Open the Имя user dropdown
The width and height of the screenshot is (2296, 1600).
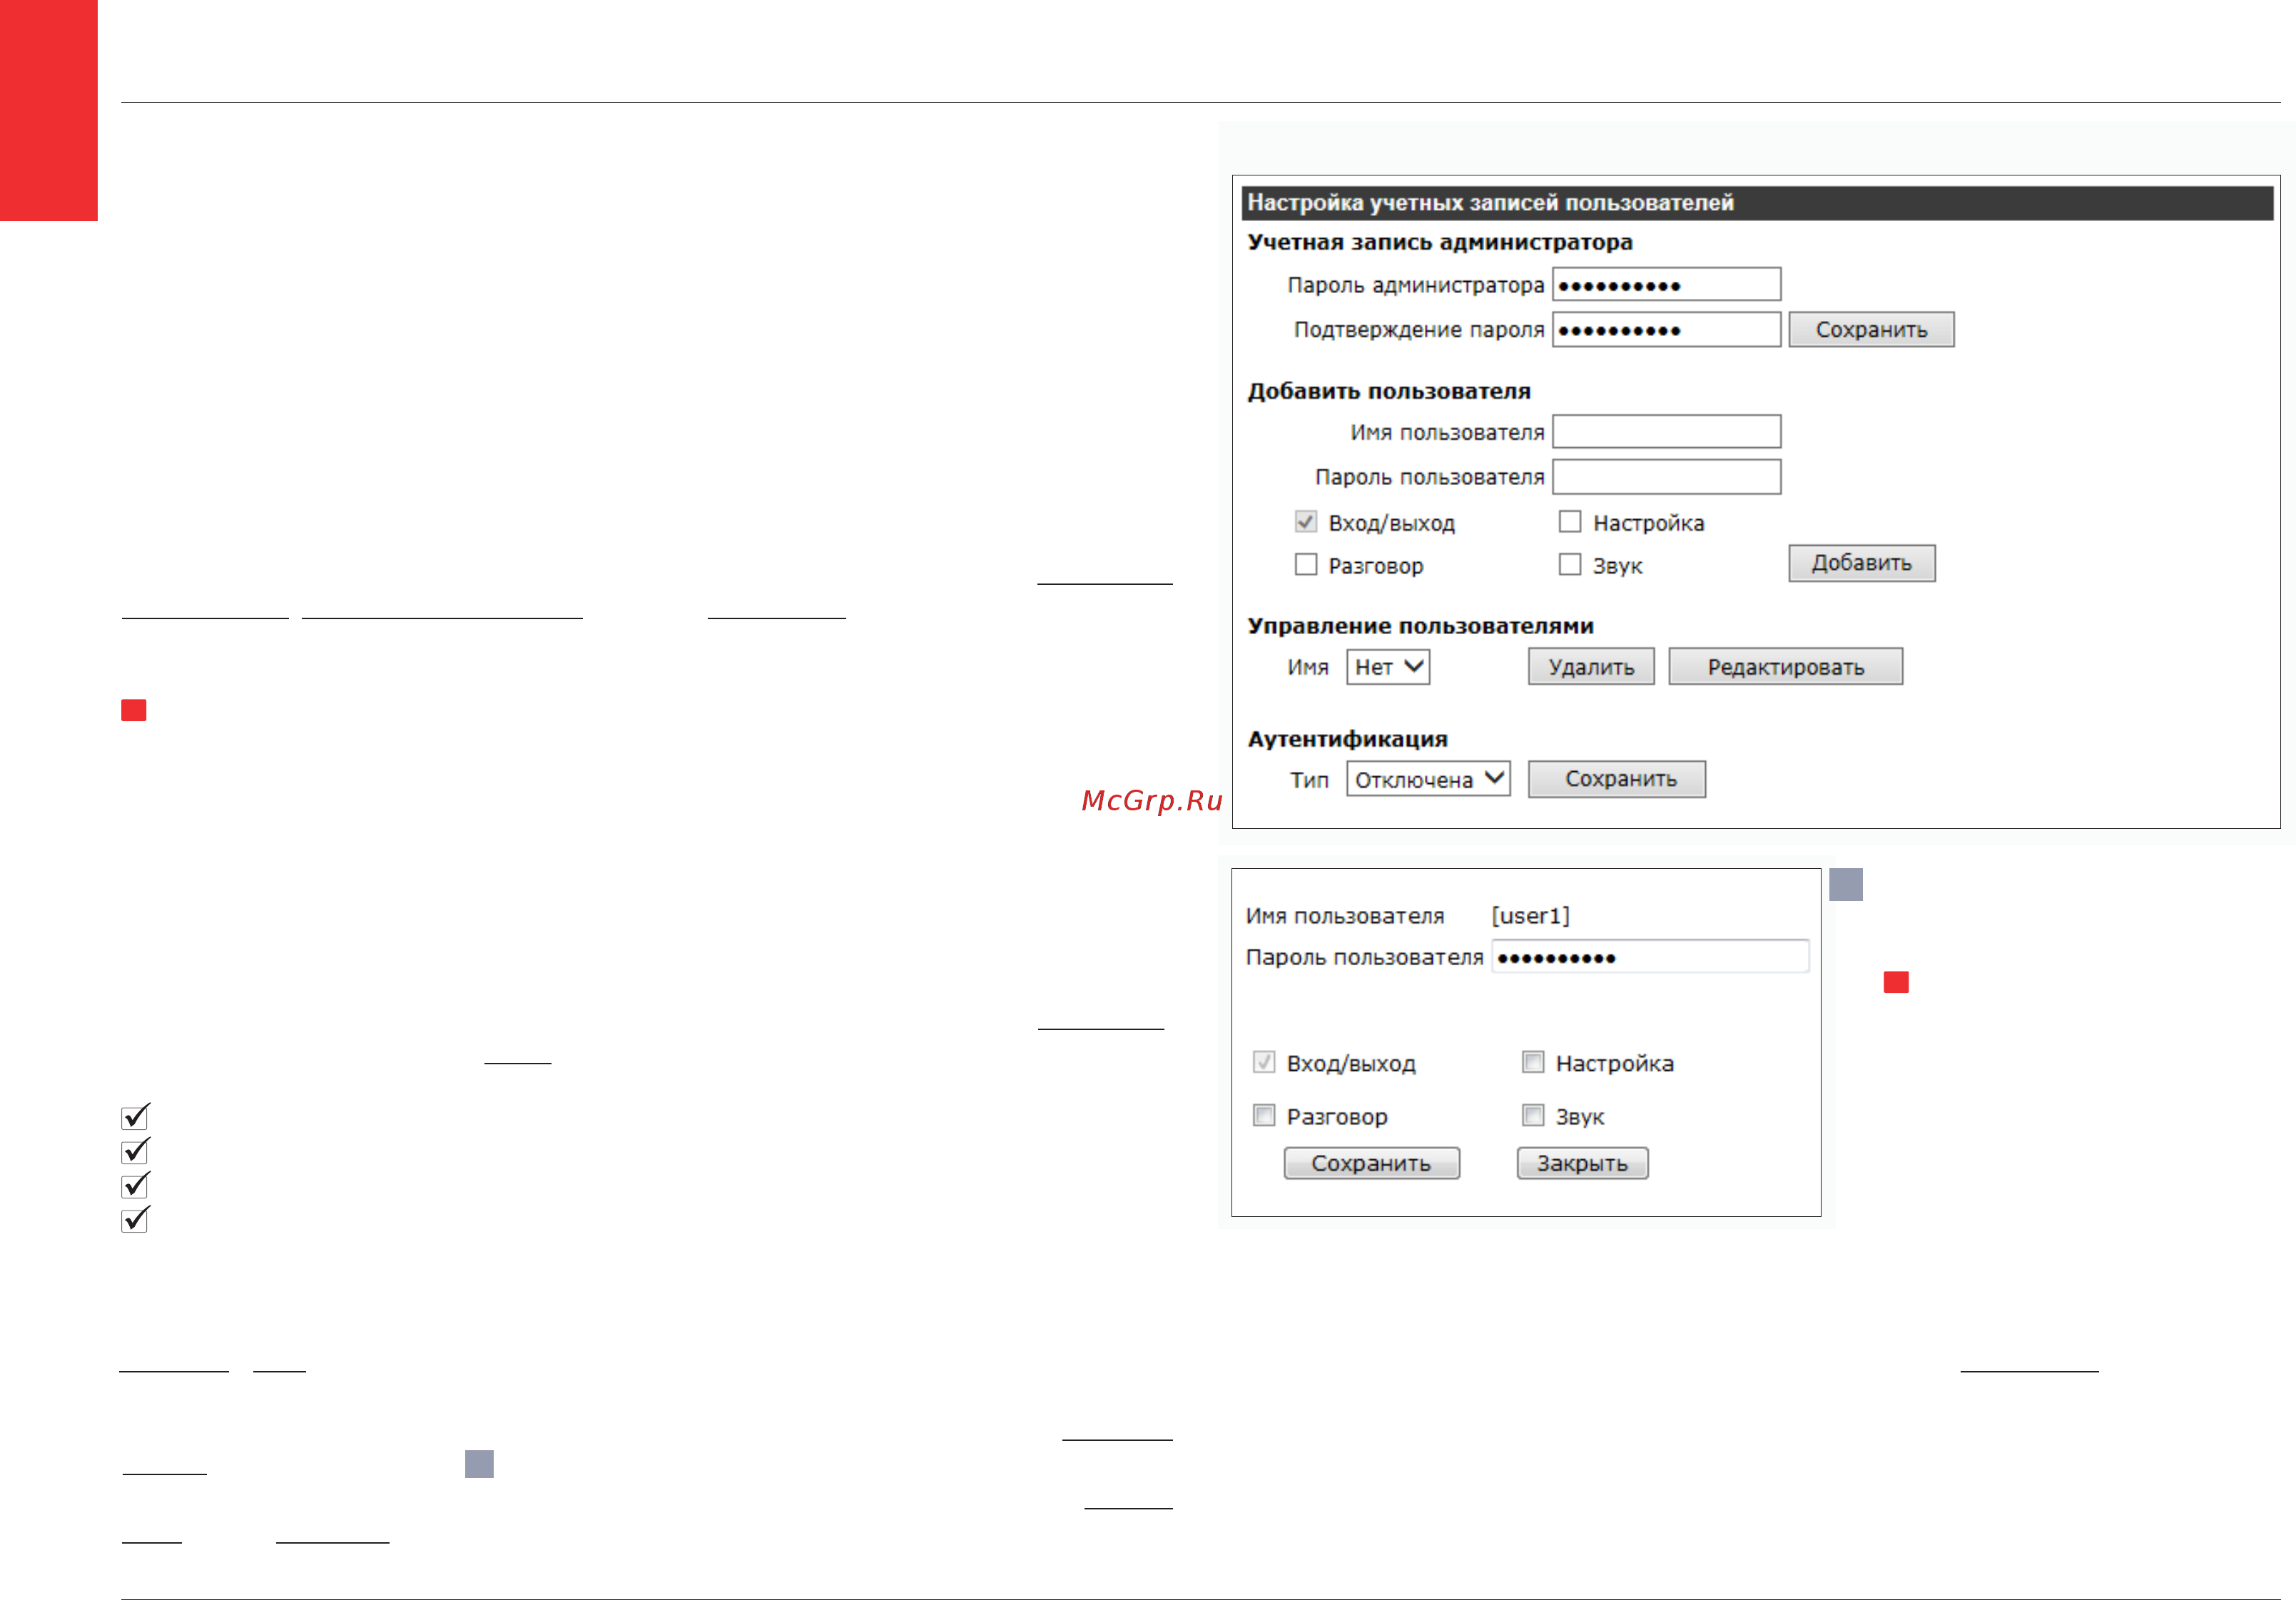point(1388,667)
